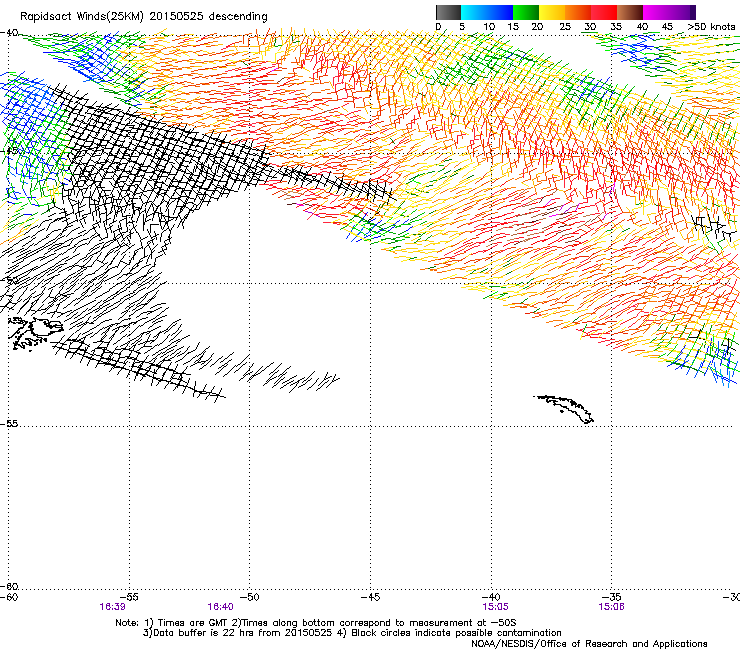Click the '-50' longitude axis label at bottom
Viewport: 740px width, 650px height.
click(x=250, y=597)
